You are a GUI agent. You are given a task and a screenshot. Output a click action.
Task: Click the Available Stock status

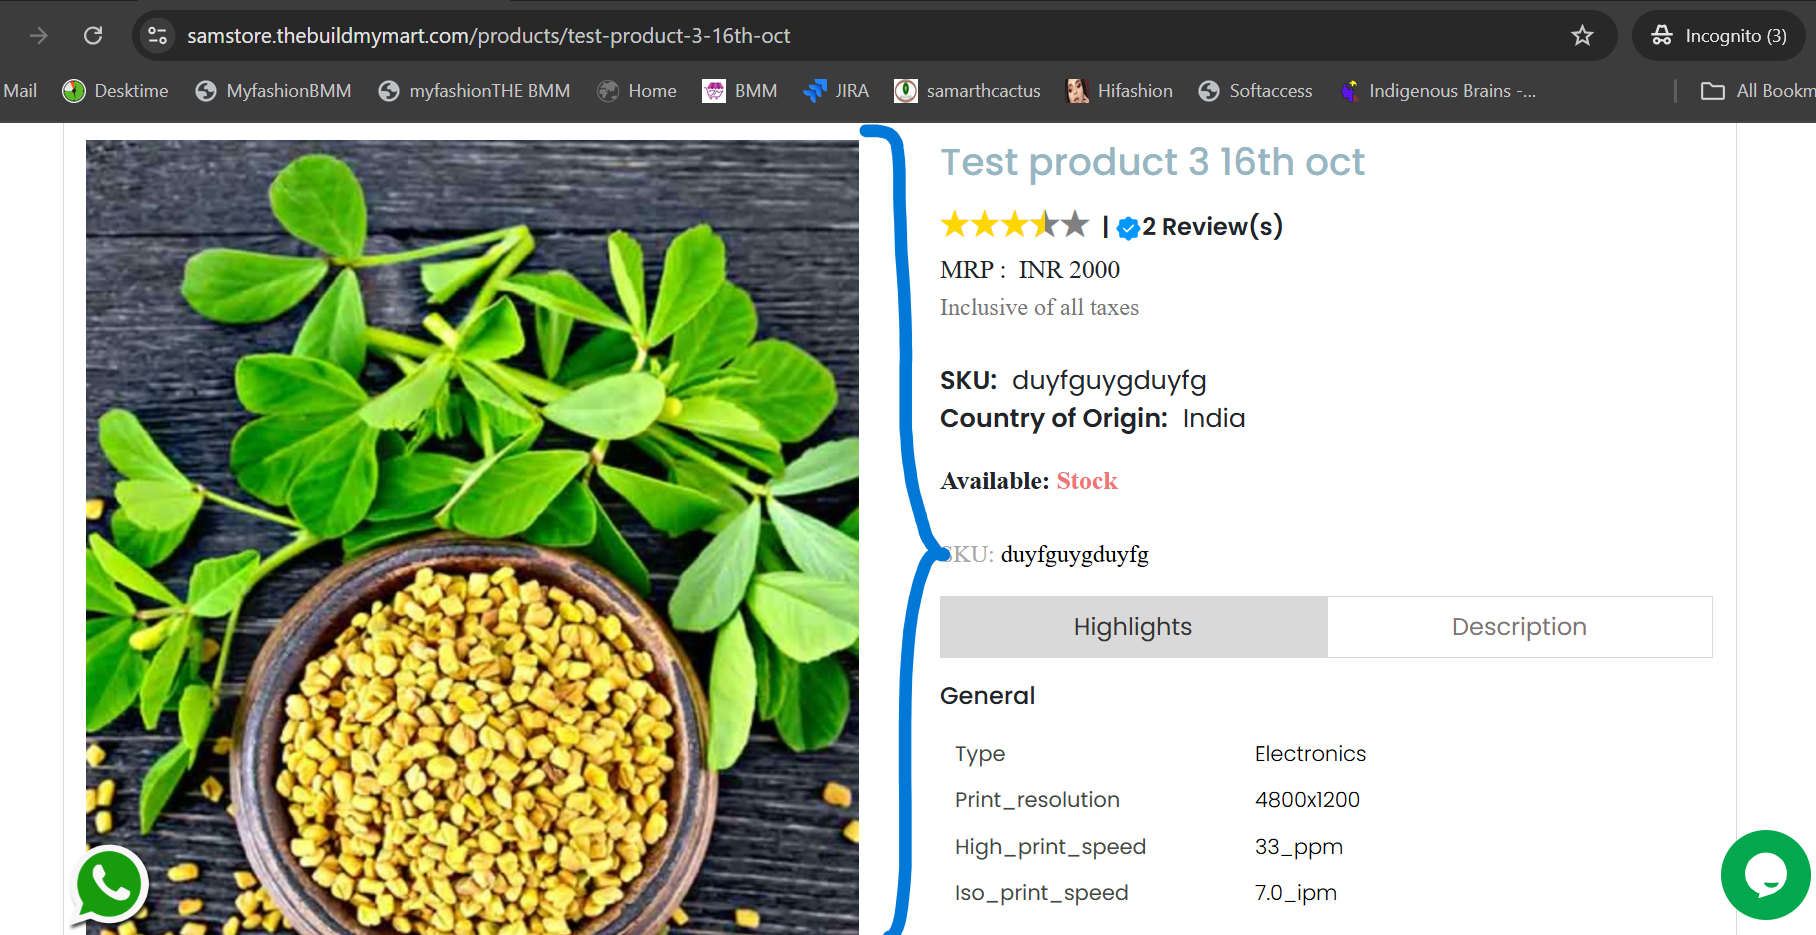tap(1028, 481)
